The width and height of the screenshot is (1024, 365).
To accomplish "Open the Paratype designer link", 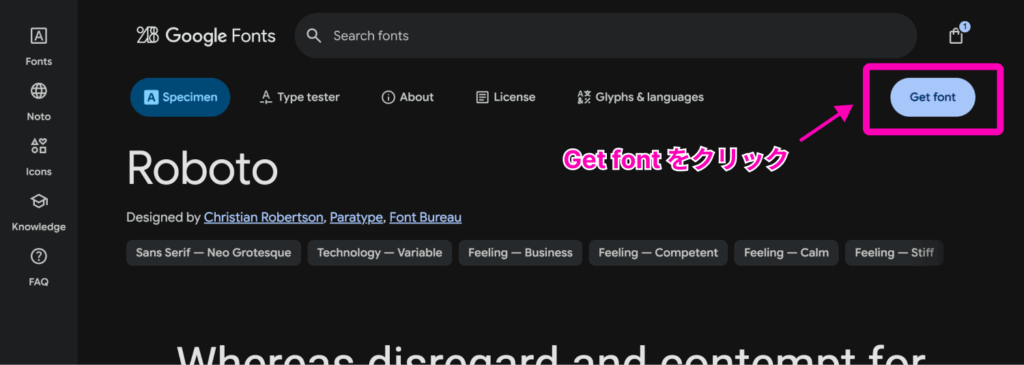I will 357,217.
